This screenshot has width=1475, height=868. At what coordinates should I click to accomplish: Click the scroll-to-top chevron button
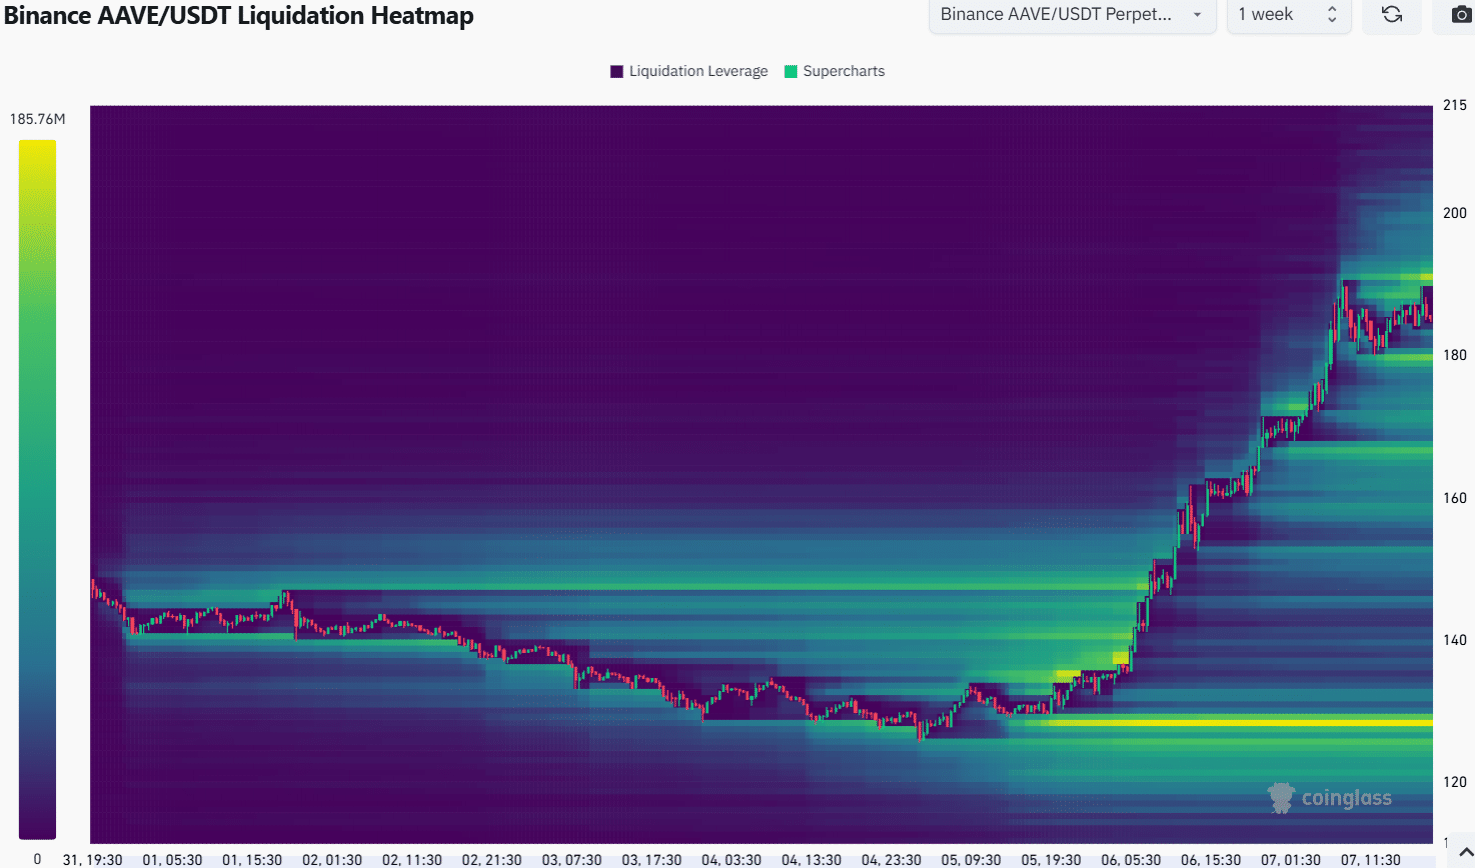tap(1464, 853)
